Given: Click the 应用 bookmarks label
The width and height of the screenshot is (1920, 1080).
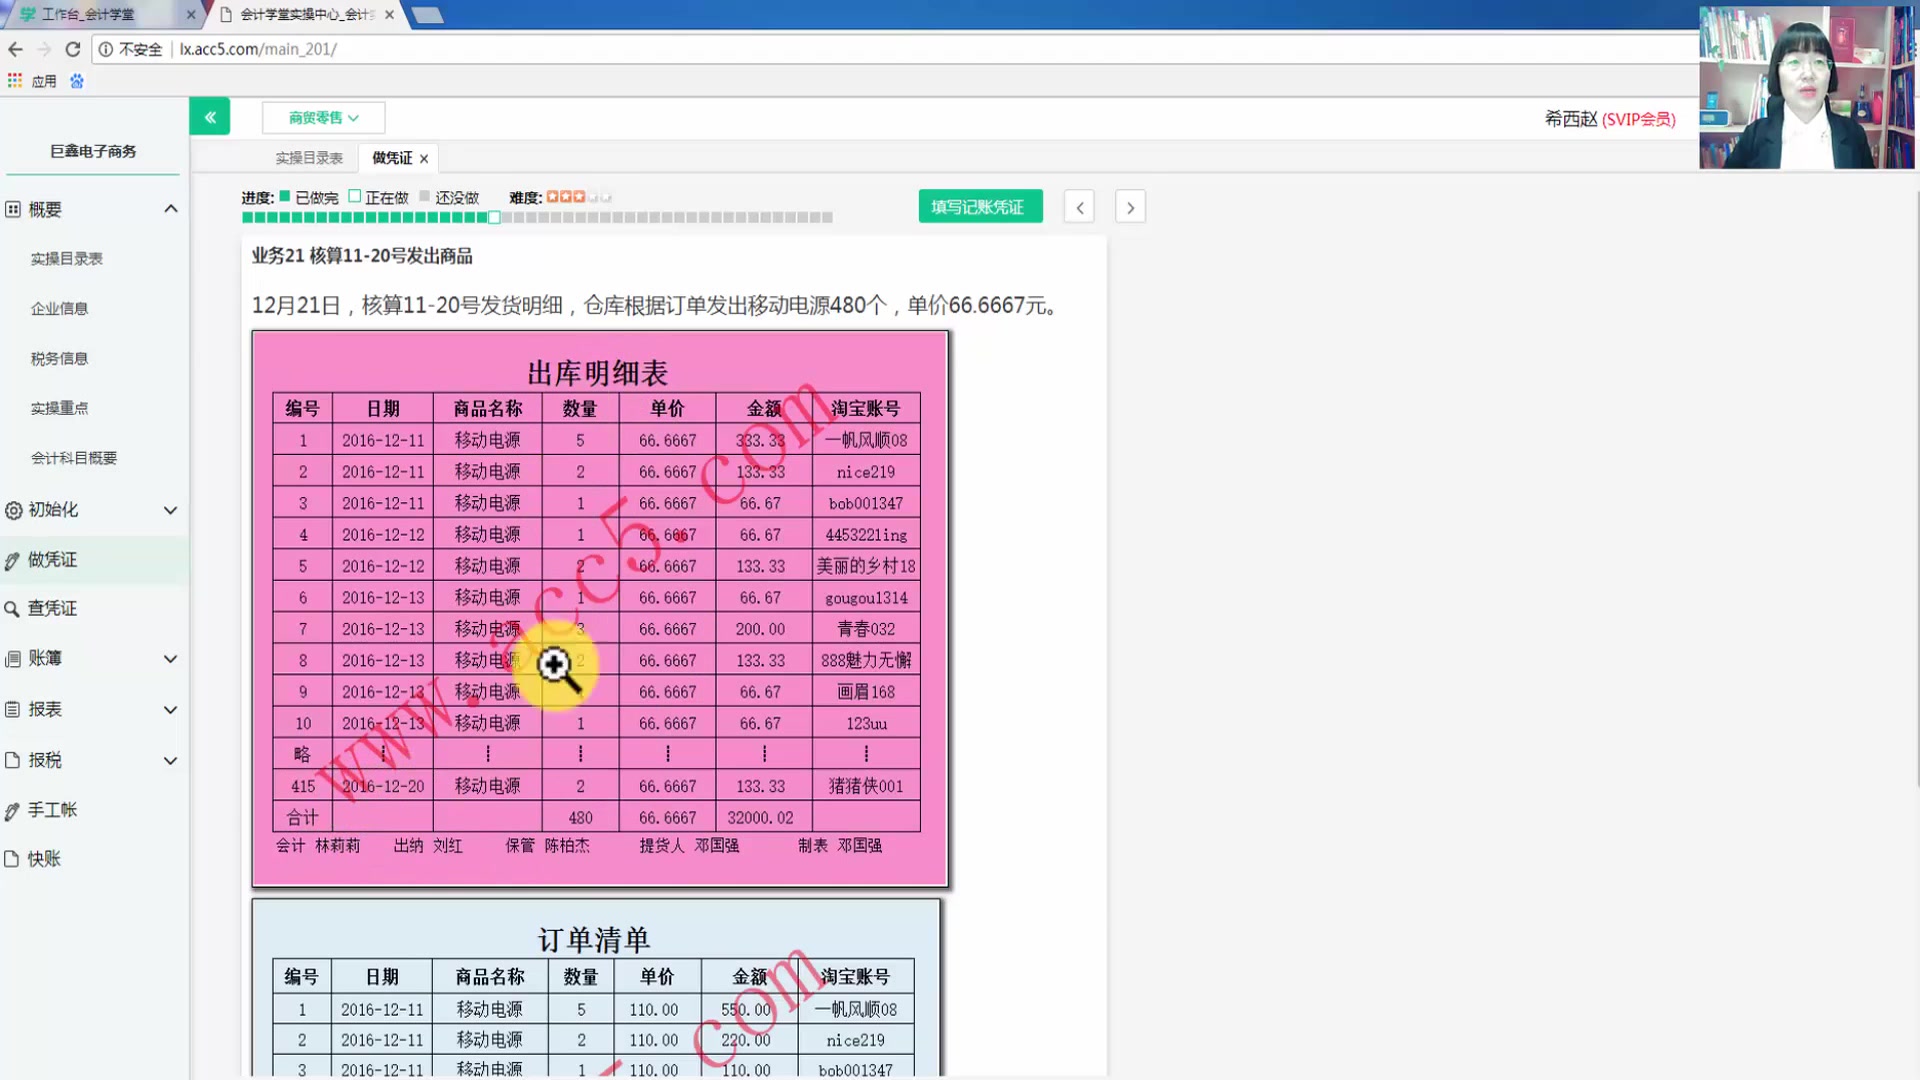Looking at the screenshot, I should point(44,81).
